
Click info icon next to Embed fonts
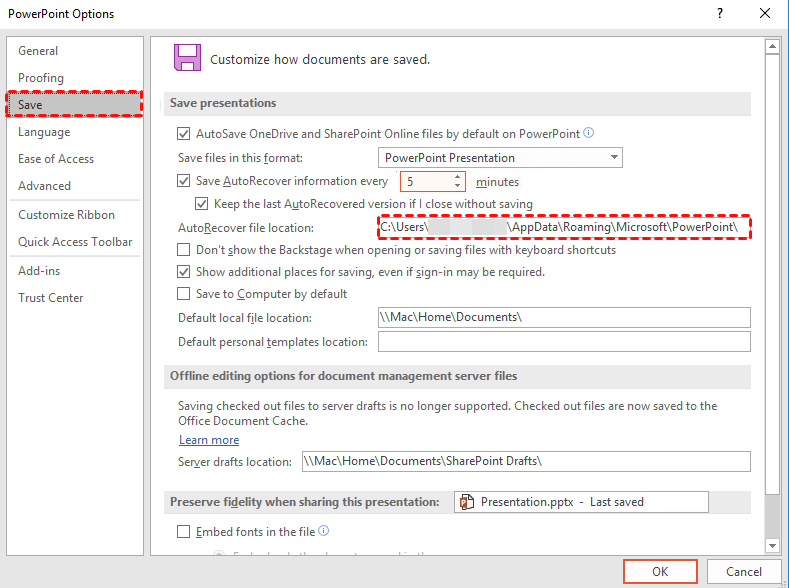point(324,531)
